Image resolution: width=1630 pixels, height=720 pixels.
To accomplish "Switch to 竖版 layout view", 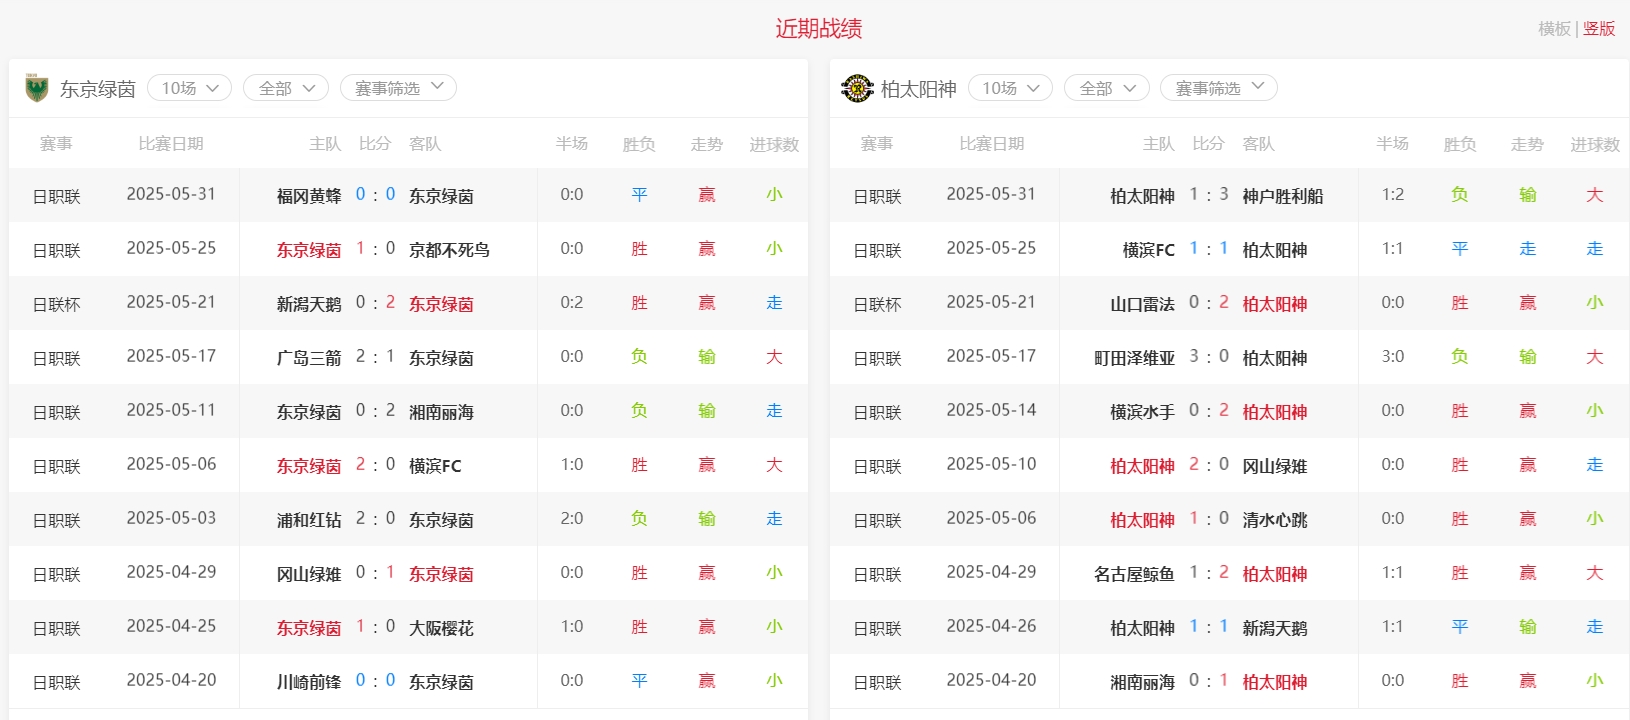I will tap(1599, 29).
